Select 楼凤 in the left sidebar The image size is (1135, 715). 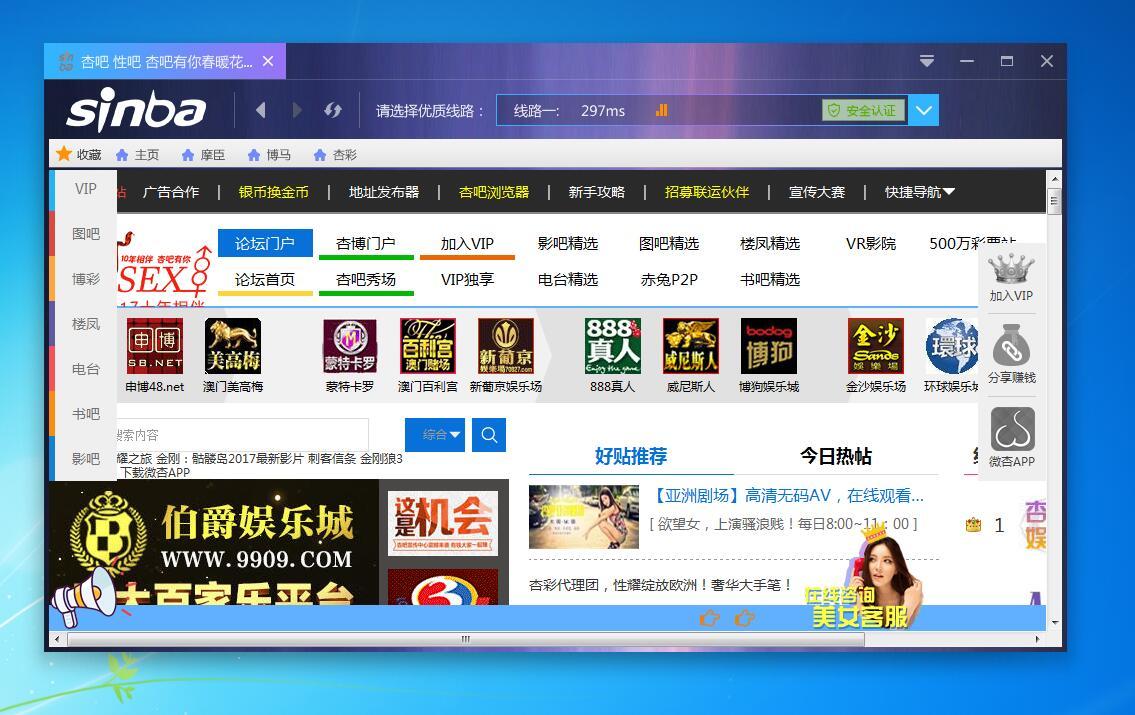tap(85, 323)
